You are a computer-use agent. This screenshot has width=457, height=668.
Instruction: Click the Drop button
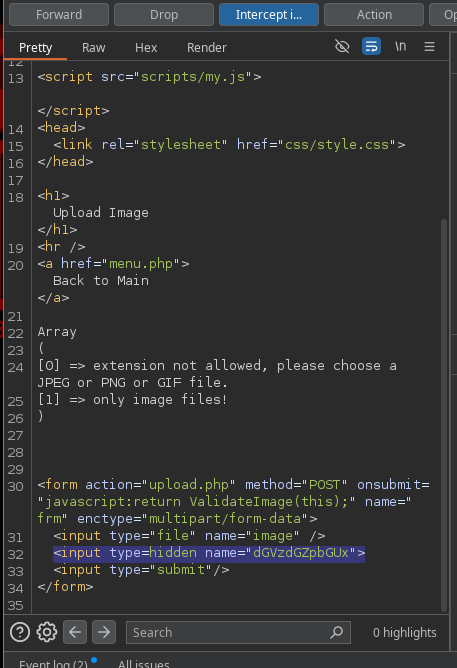click(x=164, y=14)
